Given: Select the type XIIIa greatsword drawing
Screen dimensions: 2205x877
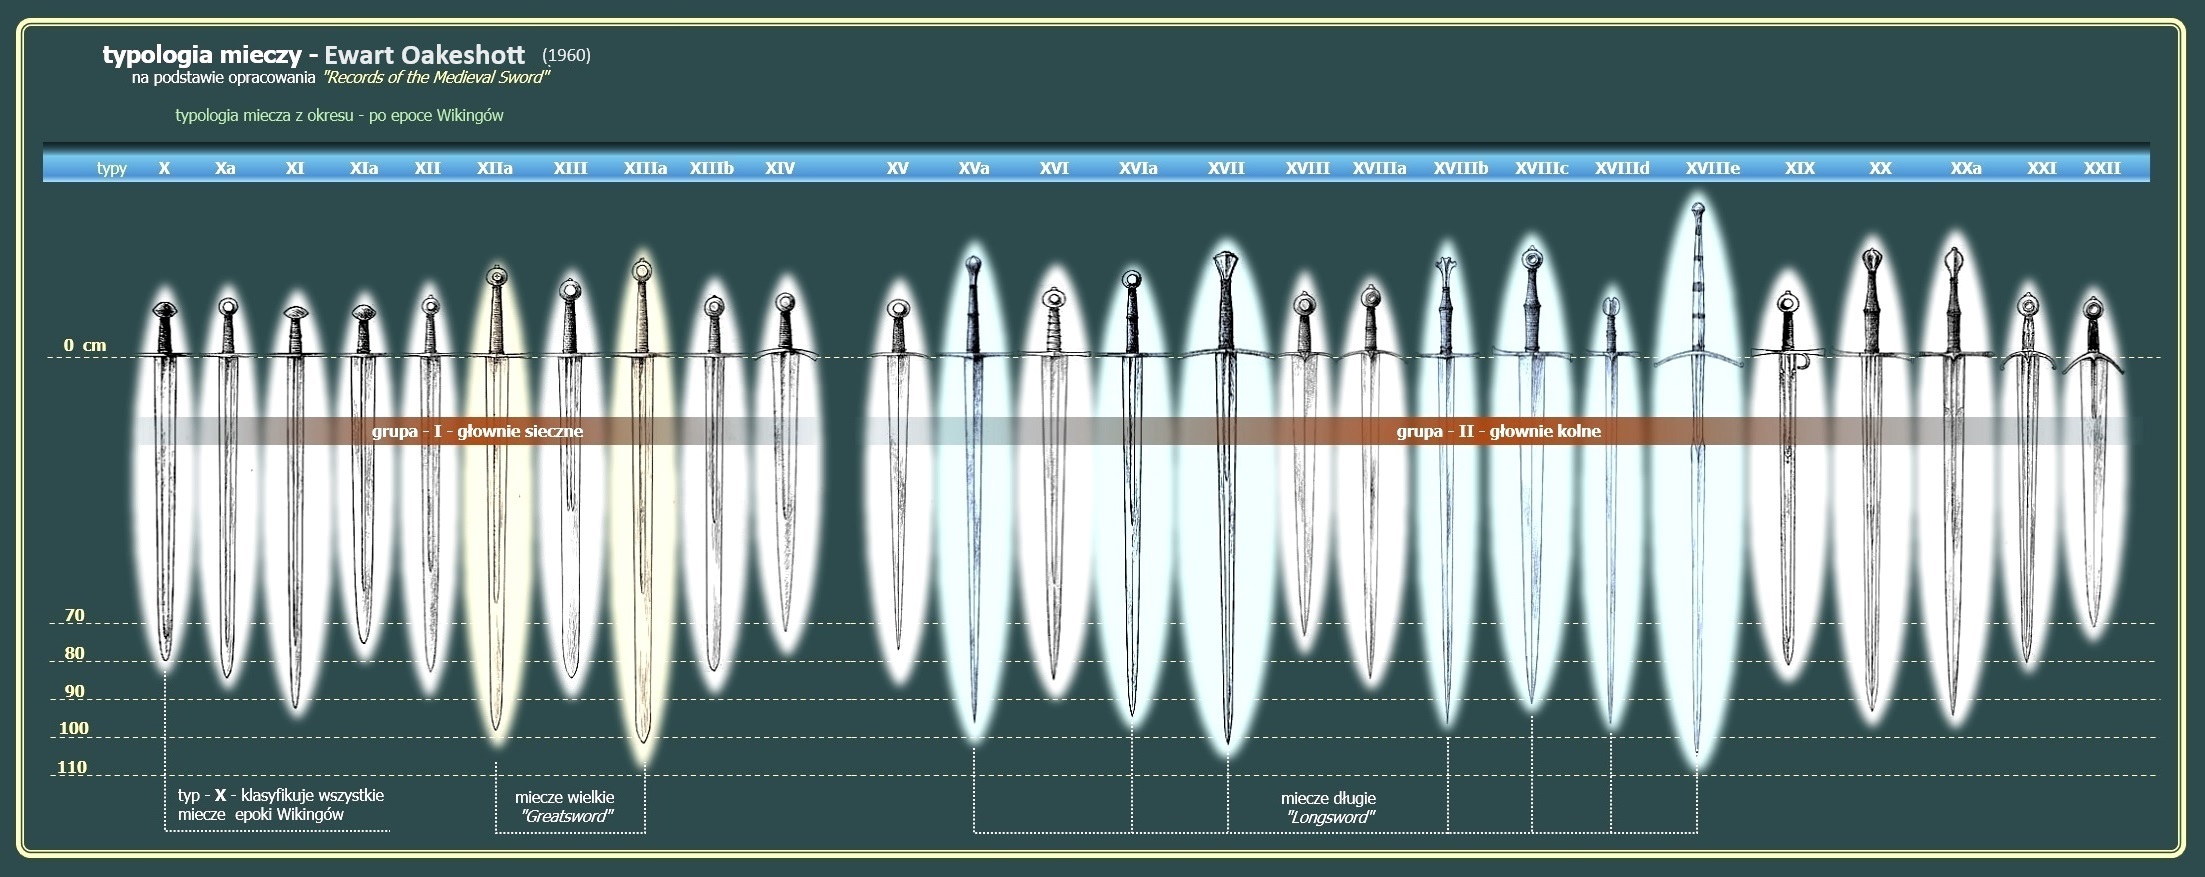Looking at the screenshot, I should [x=642, y=510].
